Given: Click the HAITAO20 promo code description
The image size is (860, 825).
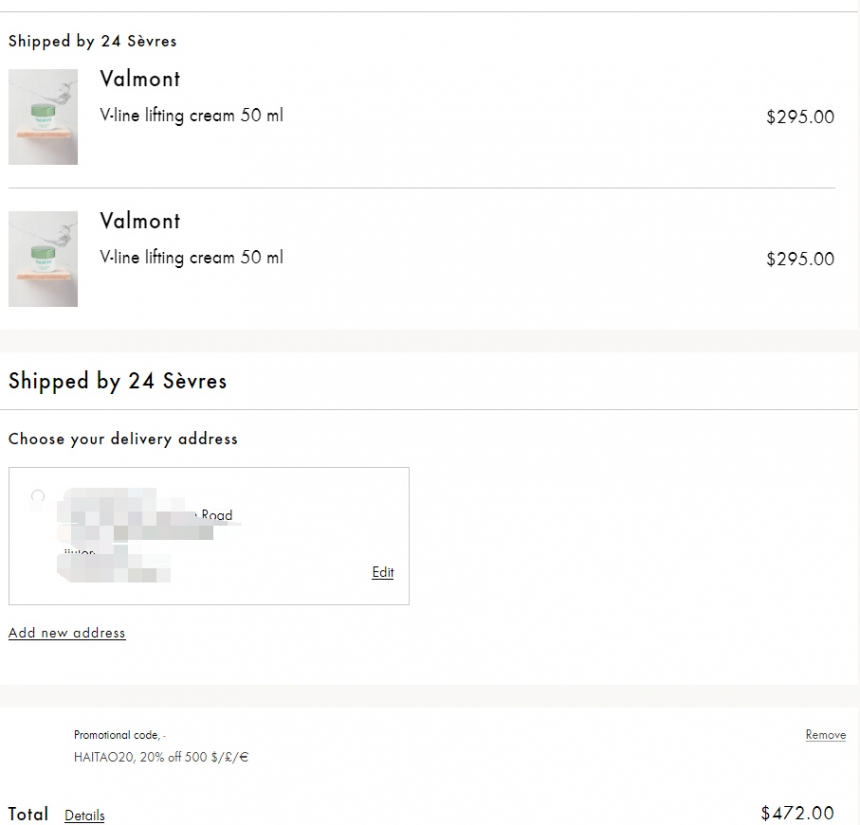Looking at the screenshot, I should click(161, 757).
